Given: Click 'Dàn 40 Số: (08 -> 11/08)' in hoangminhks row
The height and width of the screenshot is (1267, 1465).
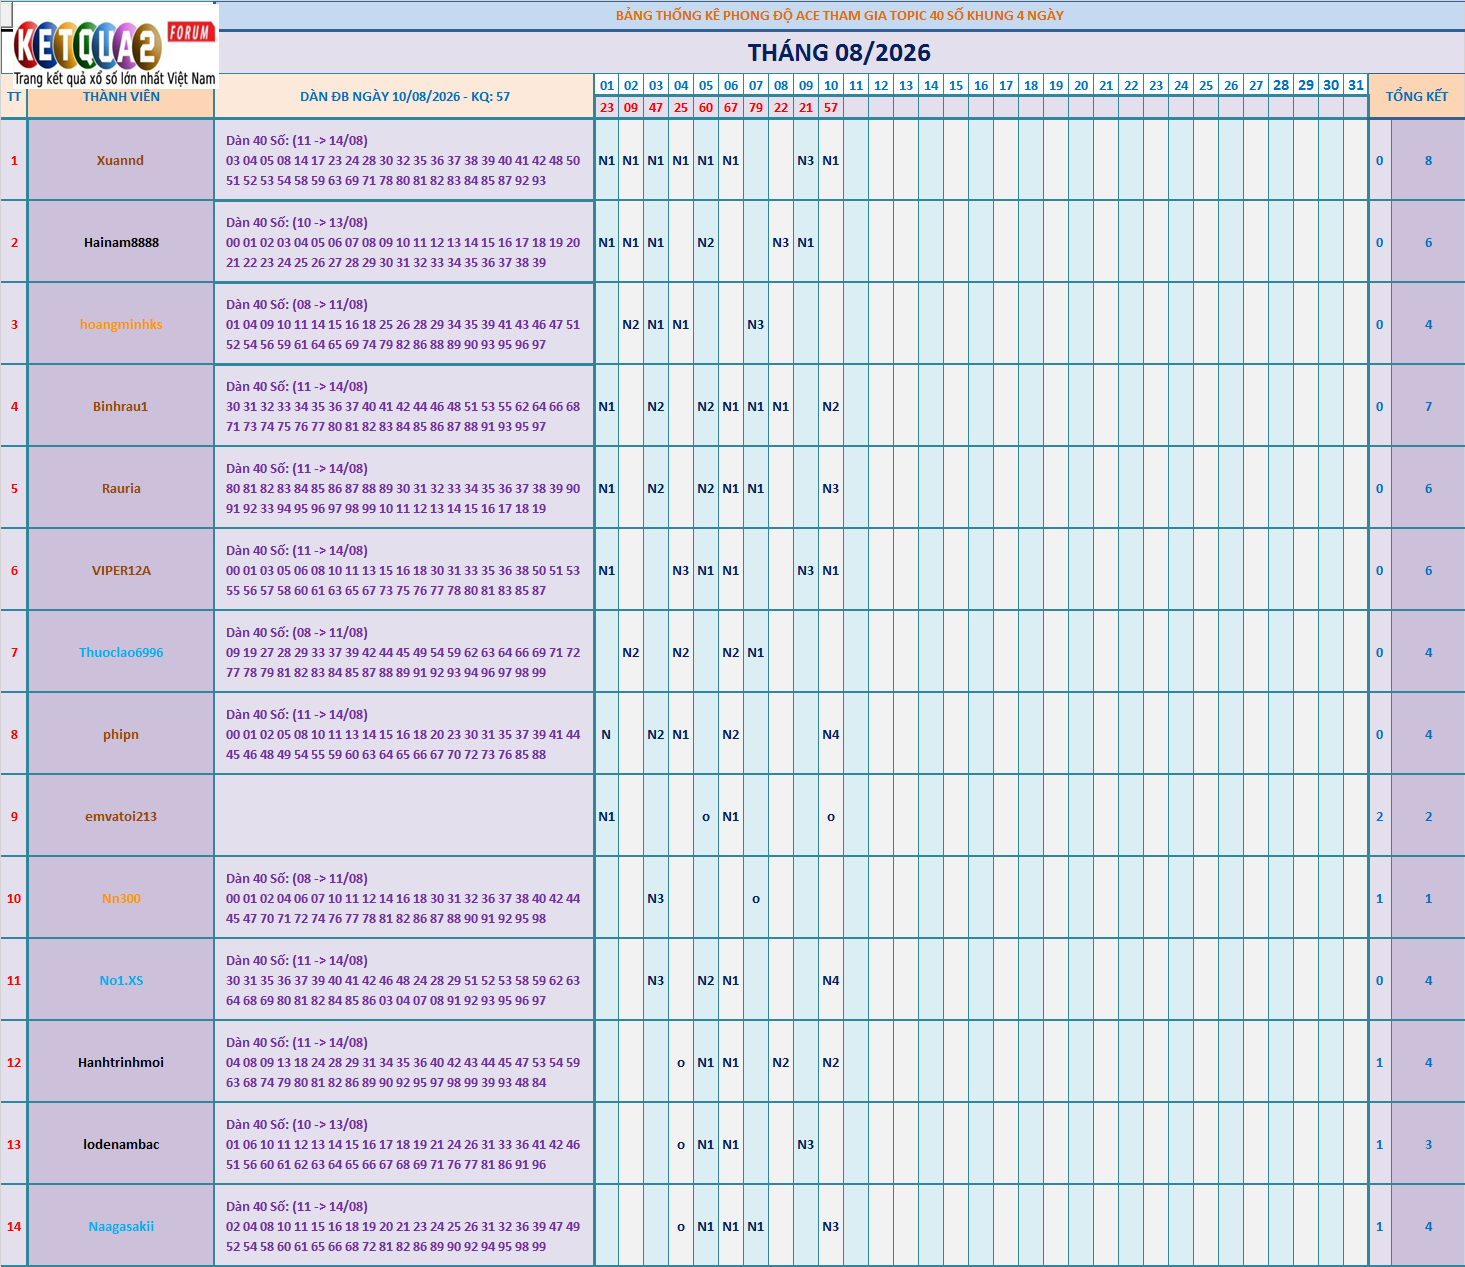Looking at the screenshot, I should (x=297, y=305).
